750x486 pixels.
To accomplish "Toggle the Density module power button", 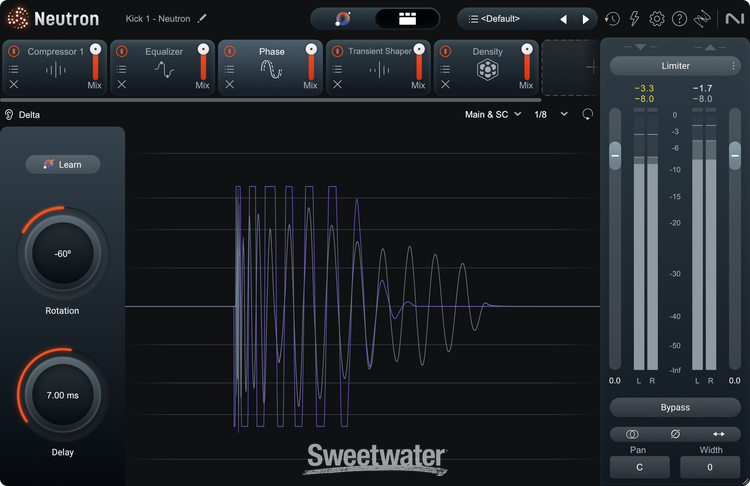I will click(x=445, y=51).
